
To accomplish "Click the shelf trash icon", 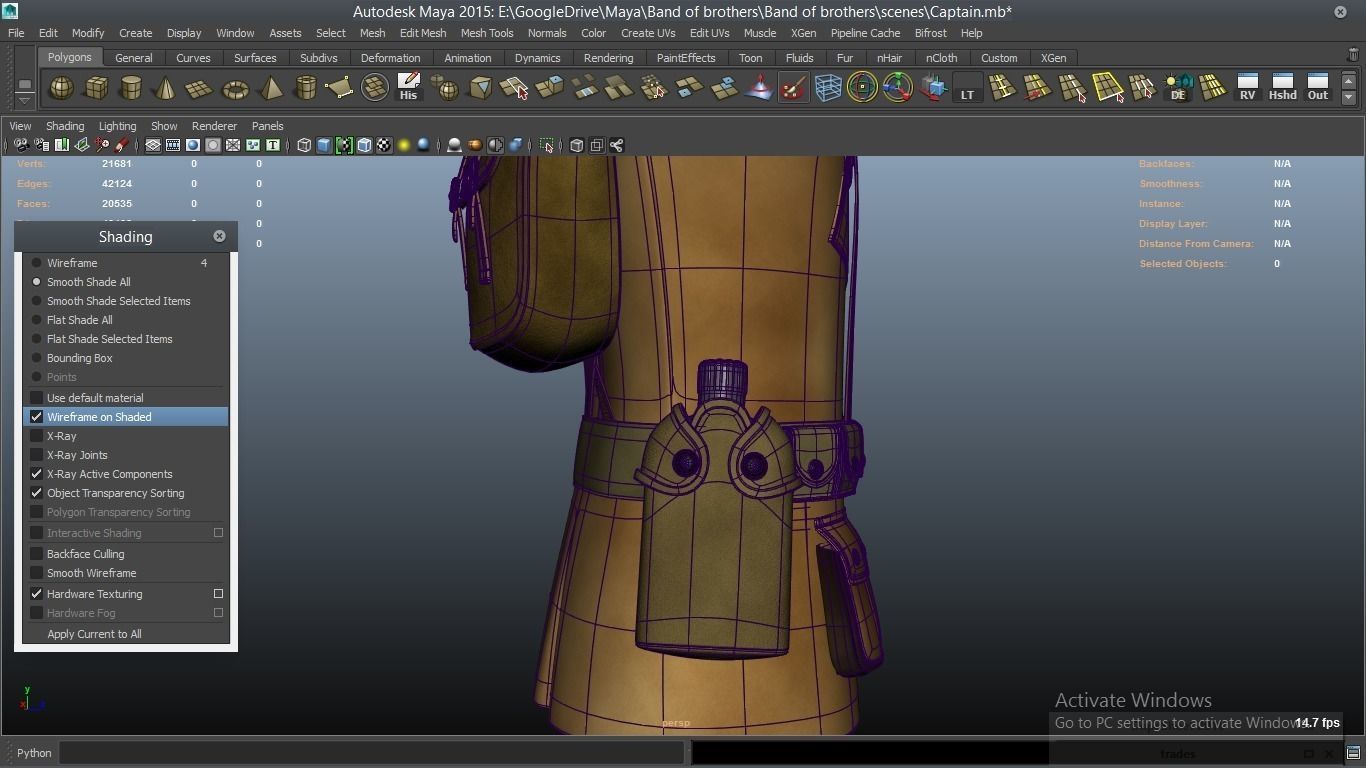I will click(1353, 56).
